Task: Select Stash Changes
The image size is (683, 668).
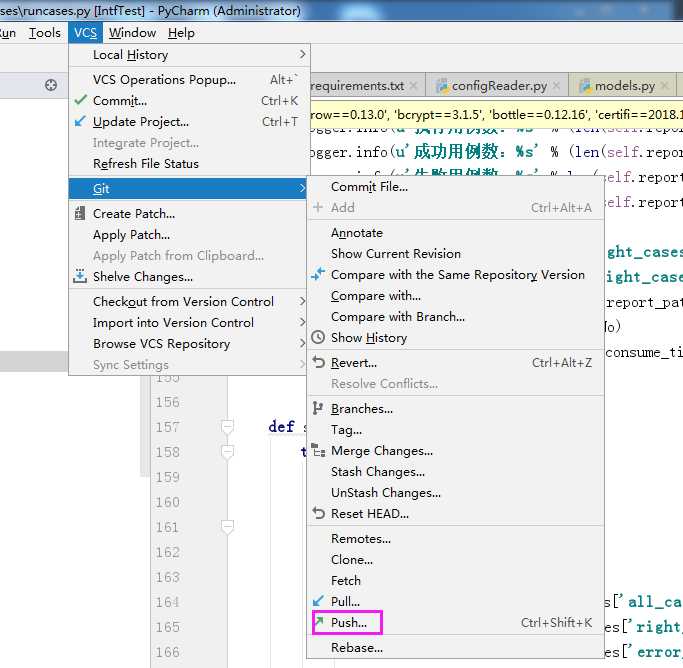Action: [456, 472]
